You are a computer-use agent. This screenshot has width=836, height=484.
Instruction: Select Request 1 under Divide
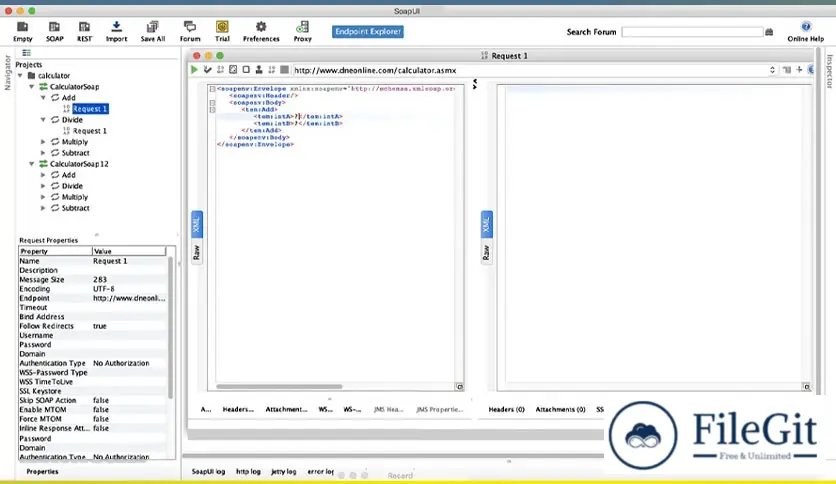click(90, 131)
